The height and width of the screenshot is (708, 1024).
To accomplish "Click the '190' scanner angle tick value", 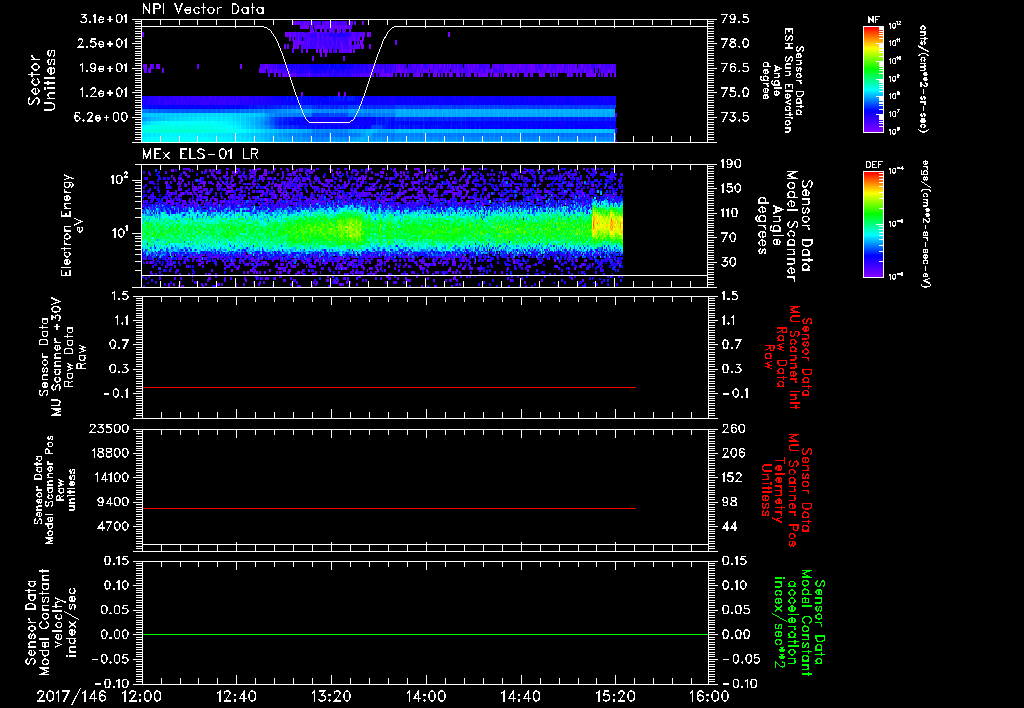I will coord(732,164).
